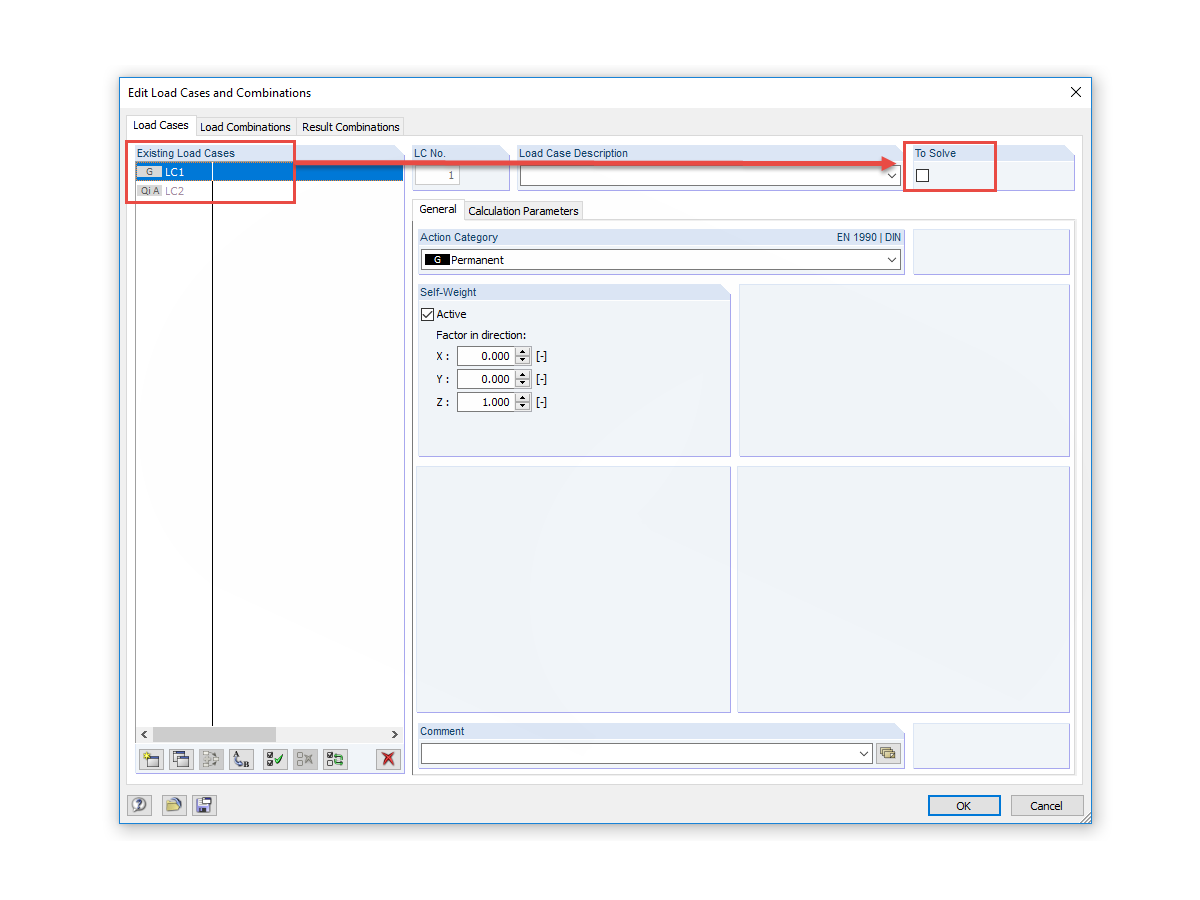Viewport: 1200px width, 900px height.
Task: Increase the X direction factor
Action: (523, 352)
